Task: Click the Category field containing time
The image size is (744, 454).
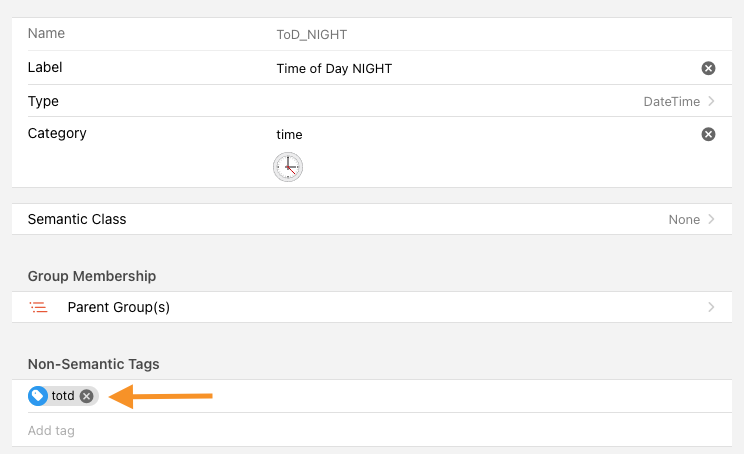Action: [480, 134]
